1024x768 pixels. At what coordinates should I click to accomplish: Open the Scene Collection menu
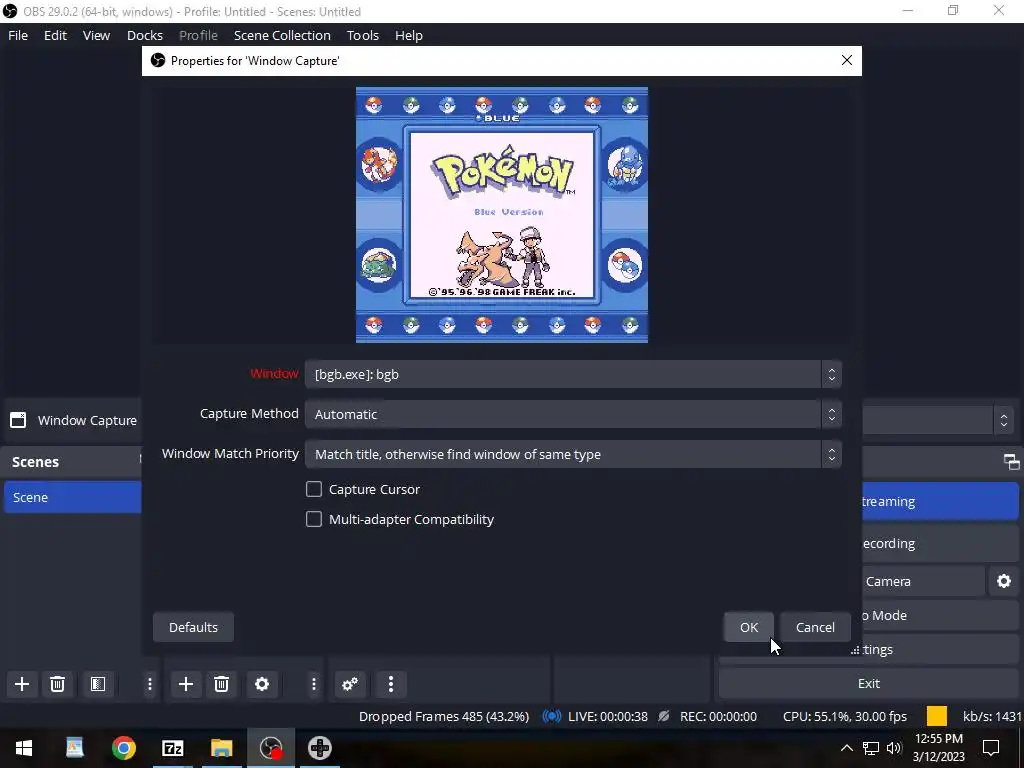click(282, 35)
